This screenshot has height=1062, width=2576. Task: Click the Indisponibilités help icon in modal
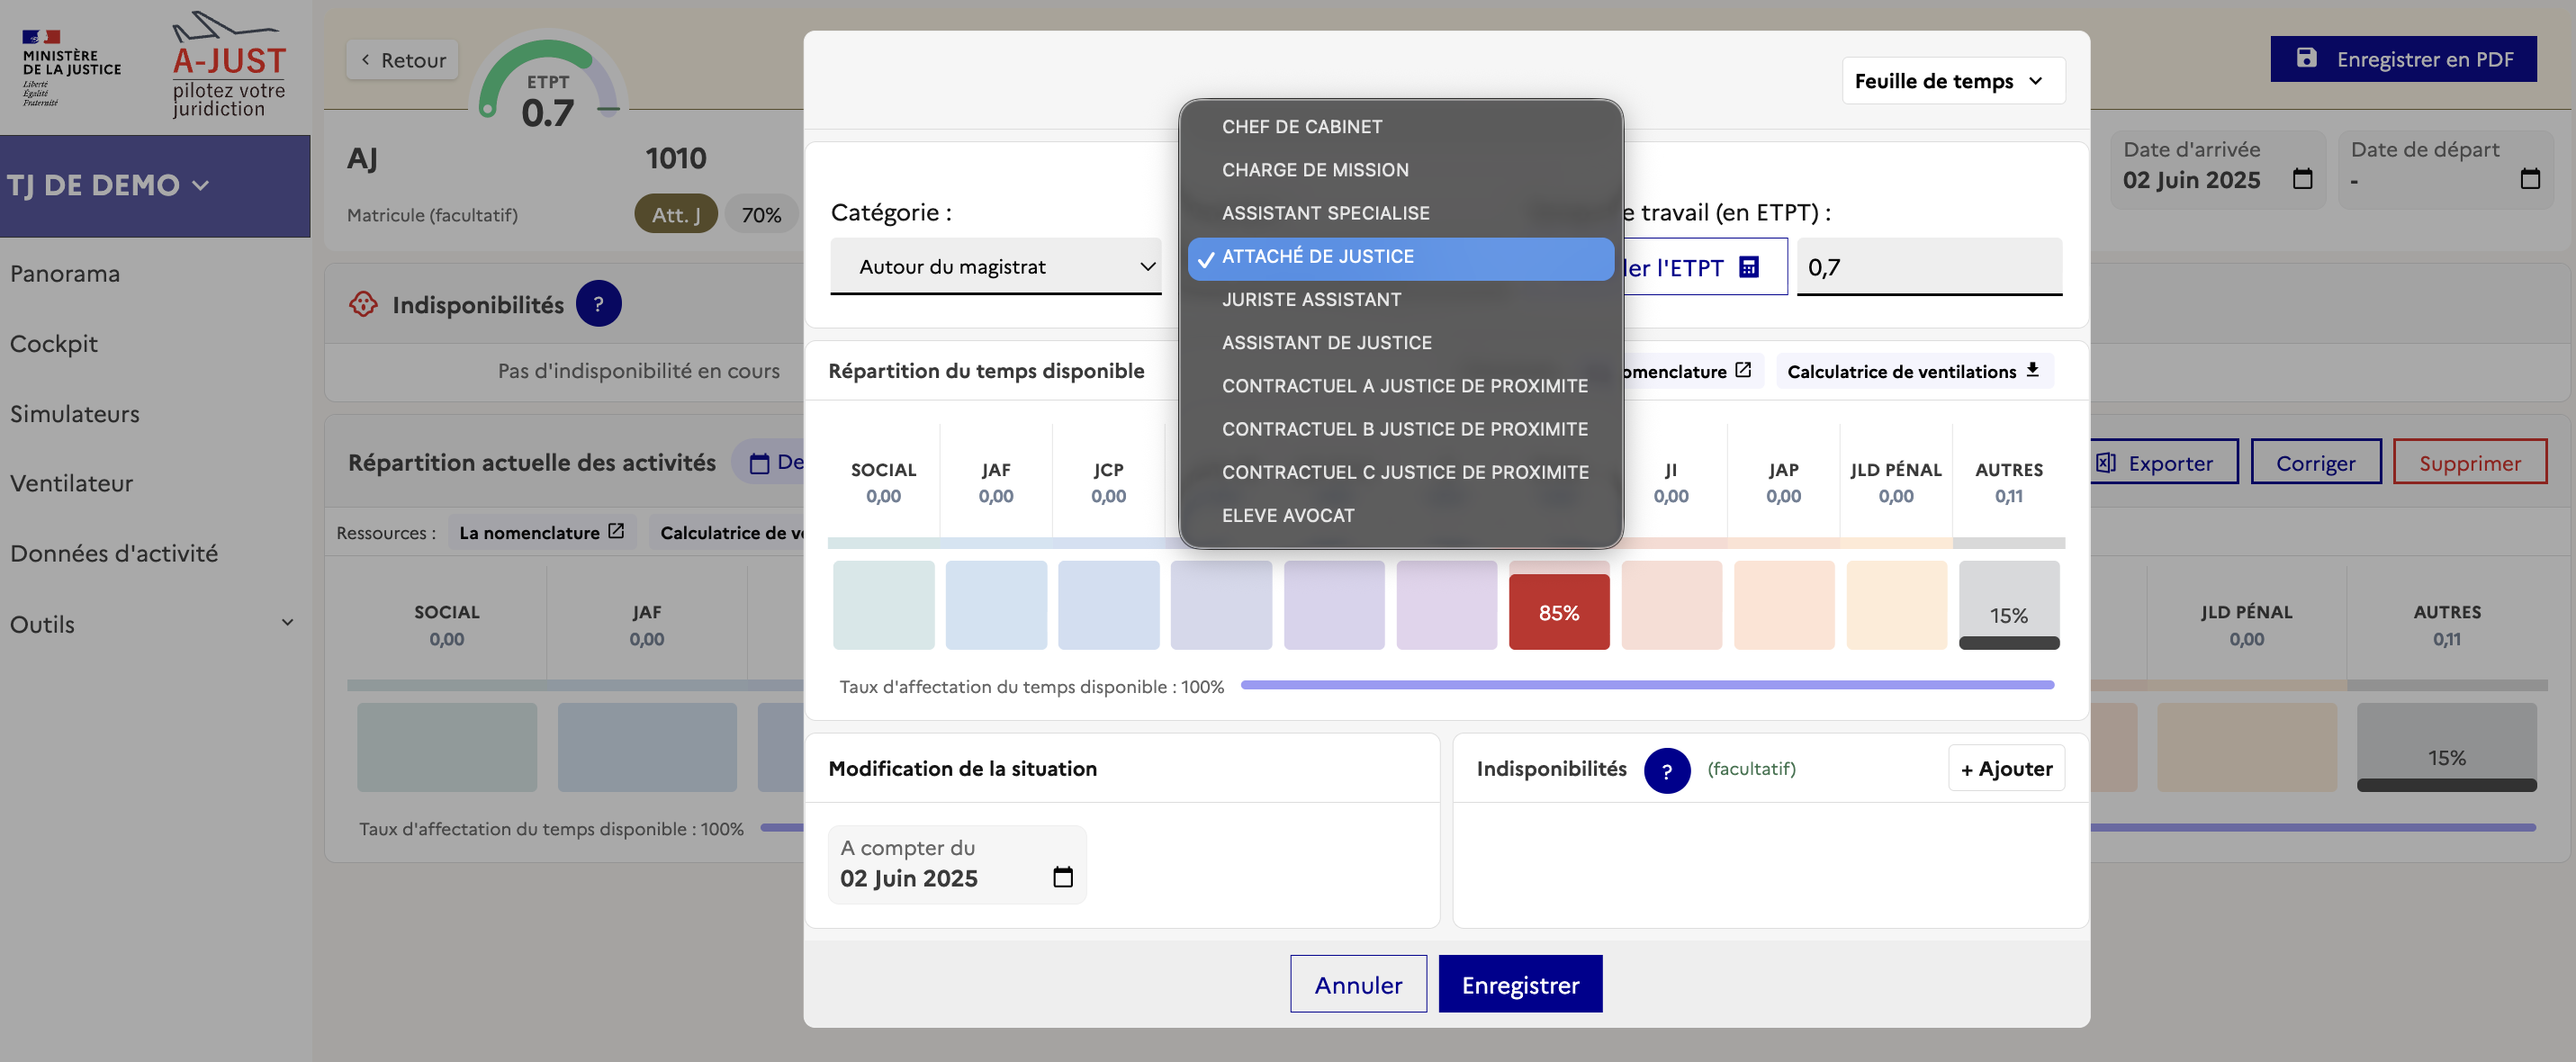click(1666, 770)
